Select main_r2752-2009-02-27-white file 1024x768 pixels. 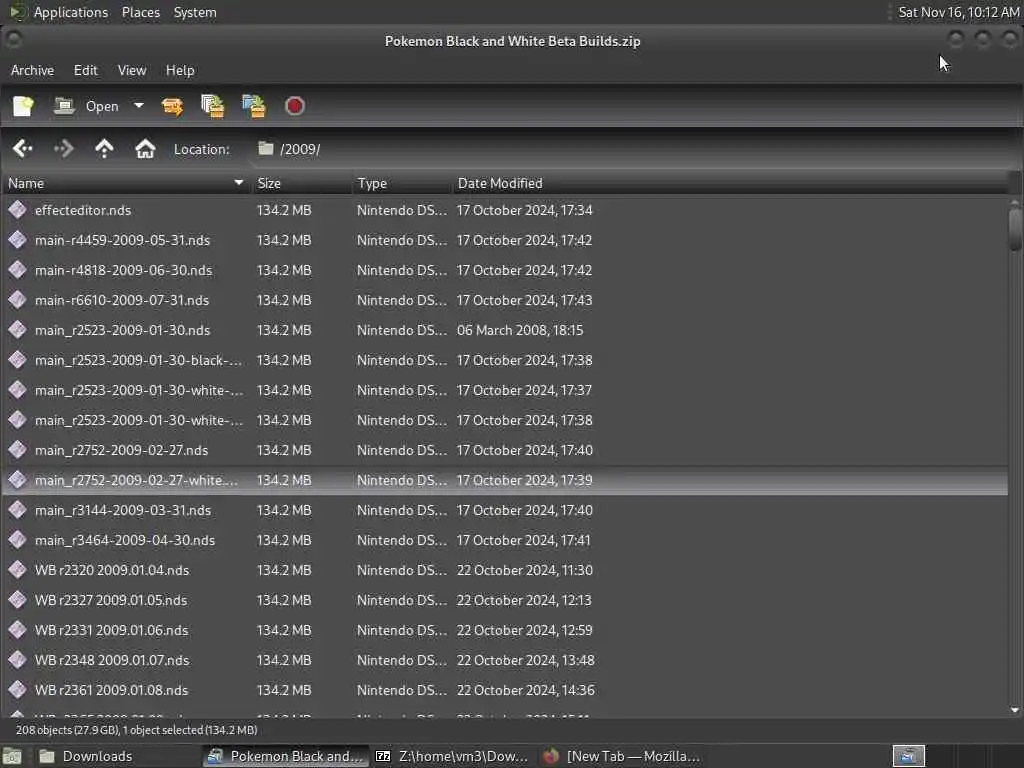(505, 481)
